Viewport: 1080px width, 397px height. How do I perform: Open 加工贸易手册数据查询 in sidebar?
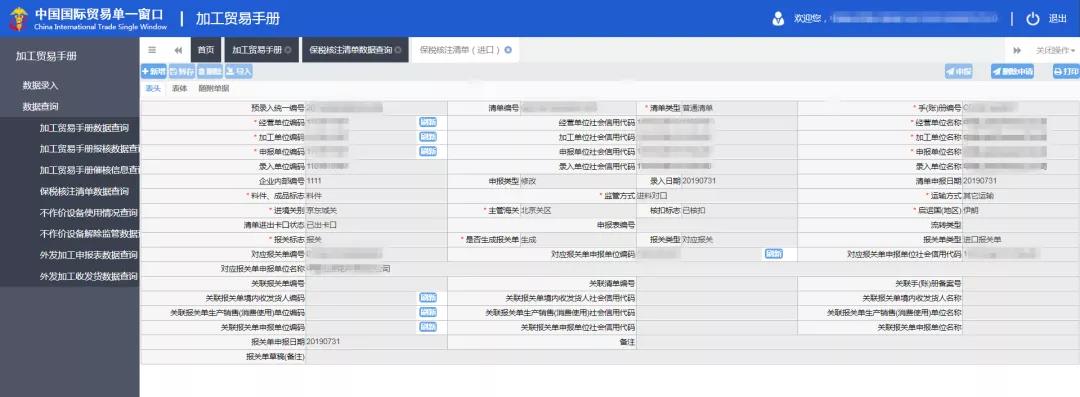pyautogui.click(x=84, y=128)
